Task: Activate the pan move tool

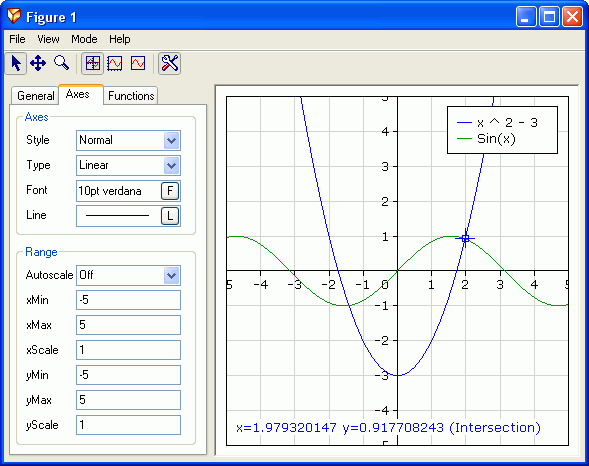Action: [x=38, y=63]
